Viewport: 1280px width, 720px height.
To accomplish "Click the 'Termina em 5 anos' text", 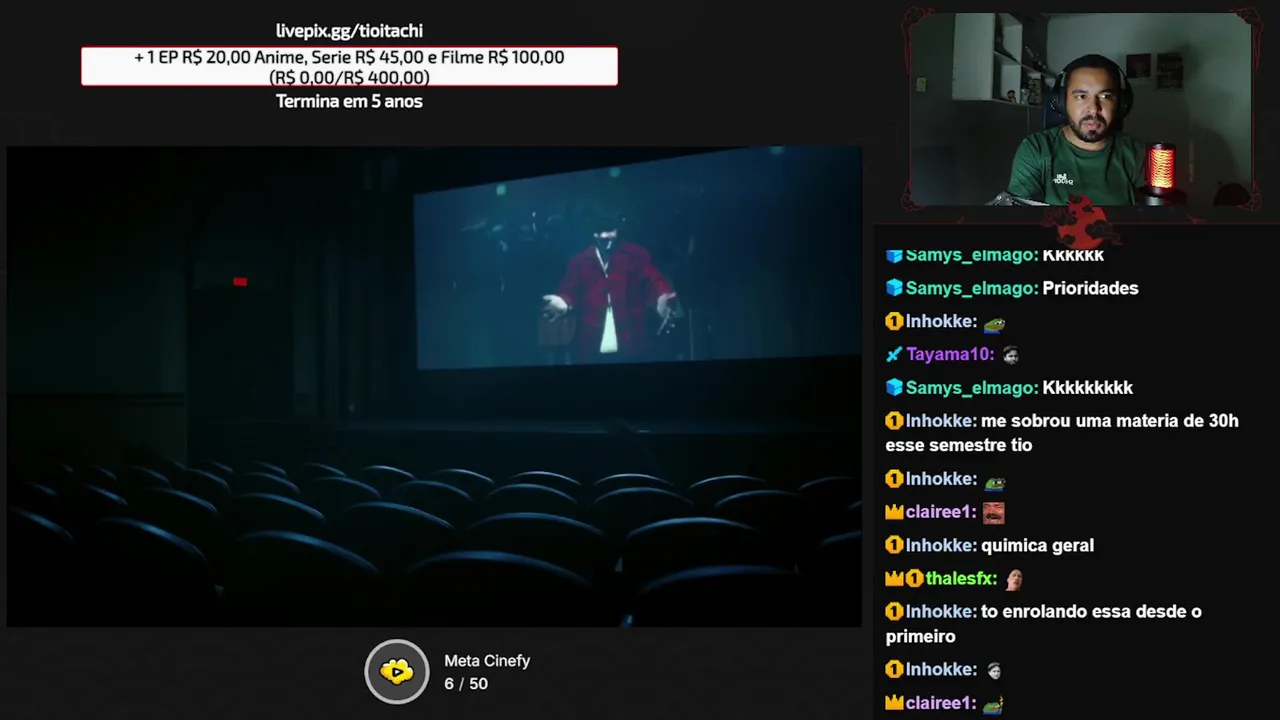I will click(349, 101).
